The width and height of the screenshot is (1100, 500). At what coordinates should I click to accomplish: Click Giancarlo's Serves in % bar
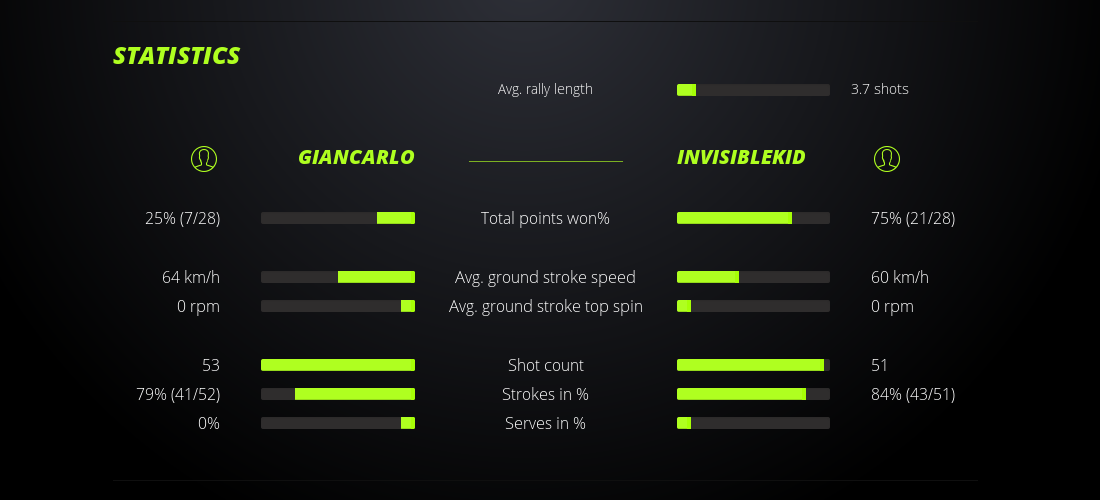click(338, 423)
